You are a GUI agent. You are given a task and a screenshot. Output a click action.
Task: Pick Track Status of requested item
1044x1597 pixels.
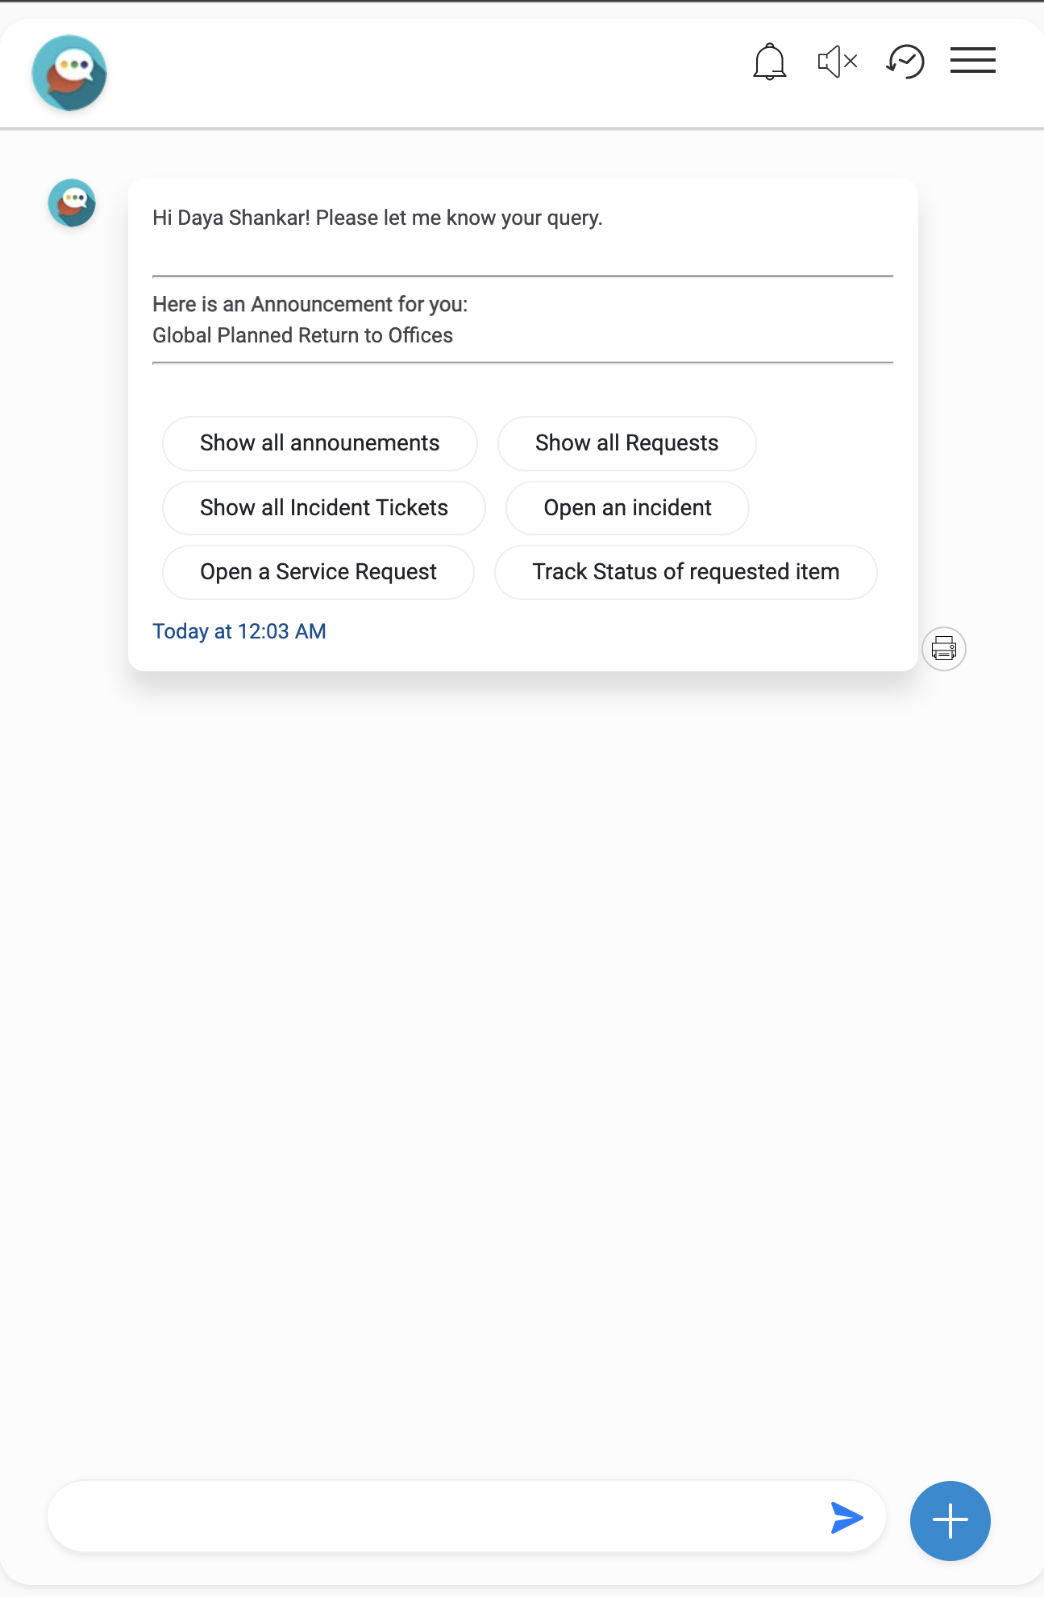click(x=685, y=572)
